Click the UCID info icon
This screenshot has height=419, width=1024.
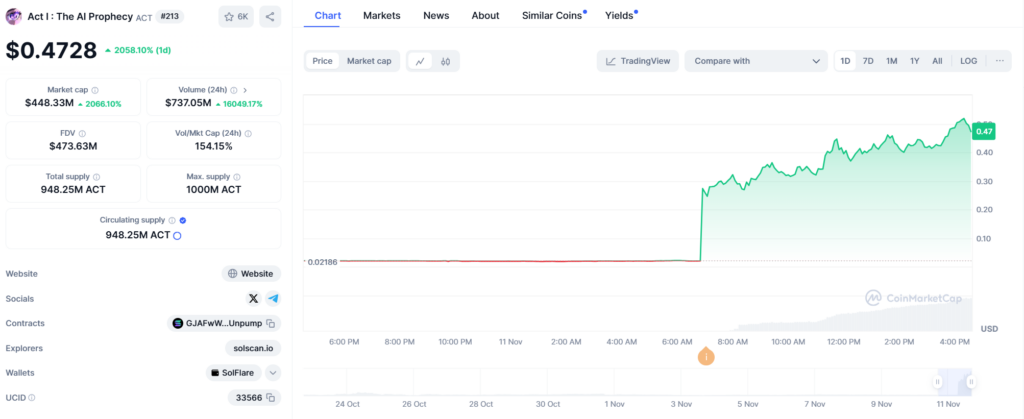(31, 397)
